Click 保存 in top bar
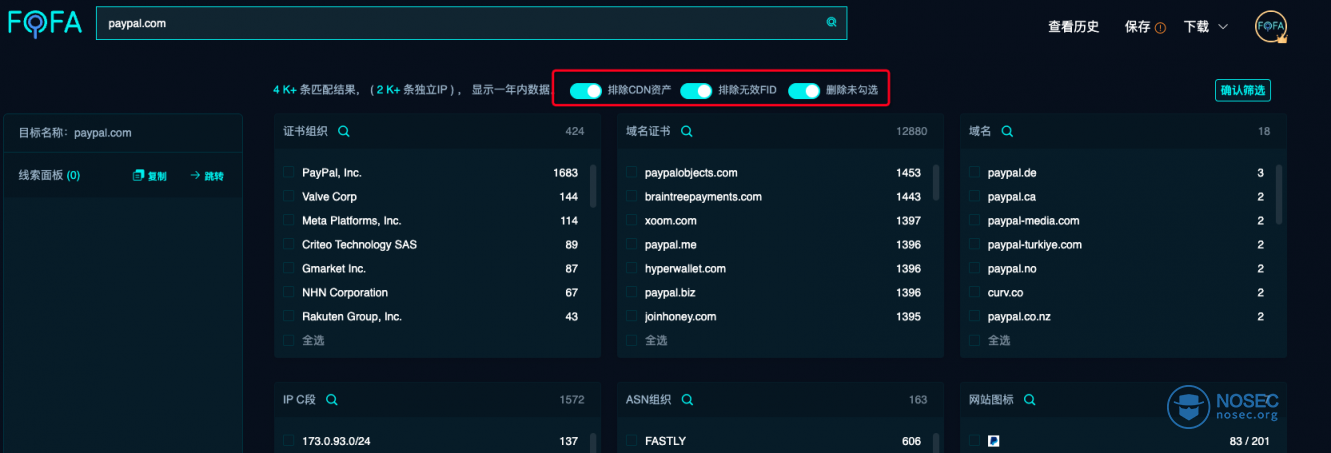Screen dimensions: 1331x453 [1138, 27]
